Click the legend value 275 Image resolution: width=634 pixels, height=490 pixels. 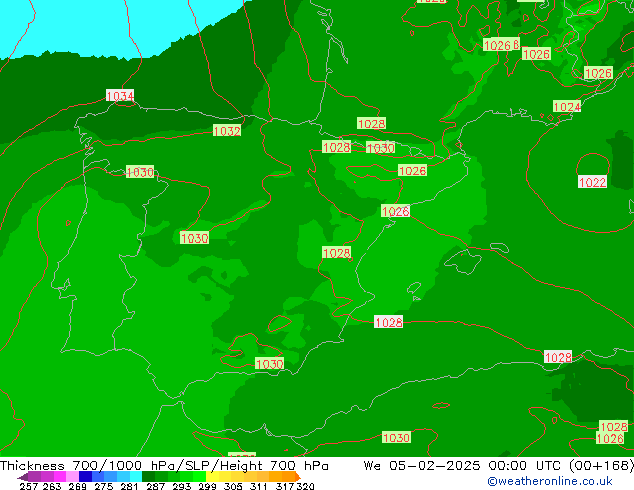[x=104, y=486]
